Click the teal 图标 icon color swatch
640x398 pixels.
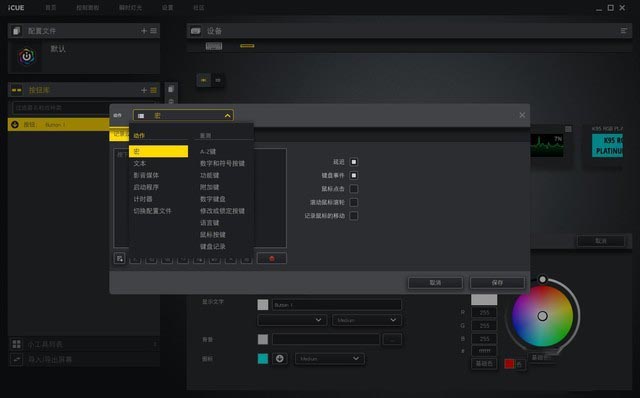(x=263, y=359)
